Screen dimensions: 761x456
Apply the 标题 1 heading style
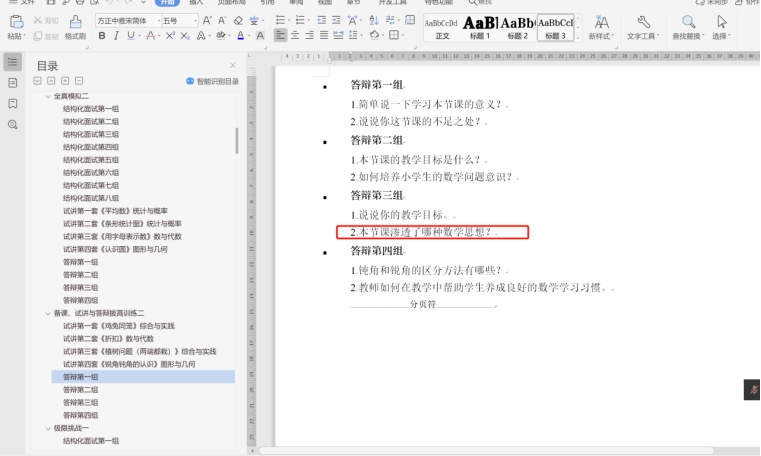(x=479, y=26)
